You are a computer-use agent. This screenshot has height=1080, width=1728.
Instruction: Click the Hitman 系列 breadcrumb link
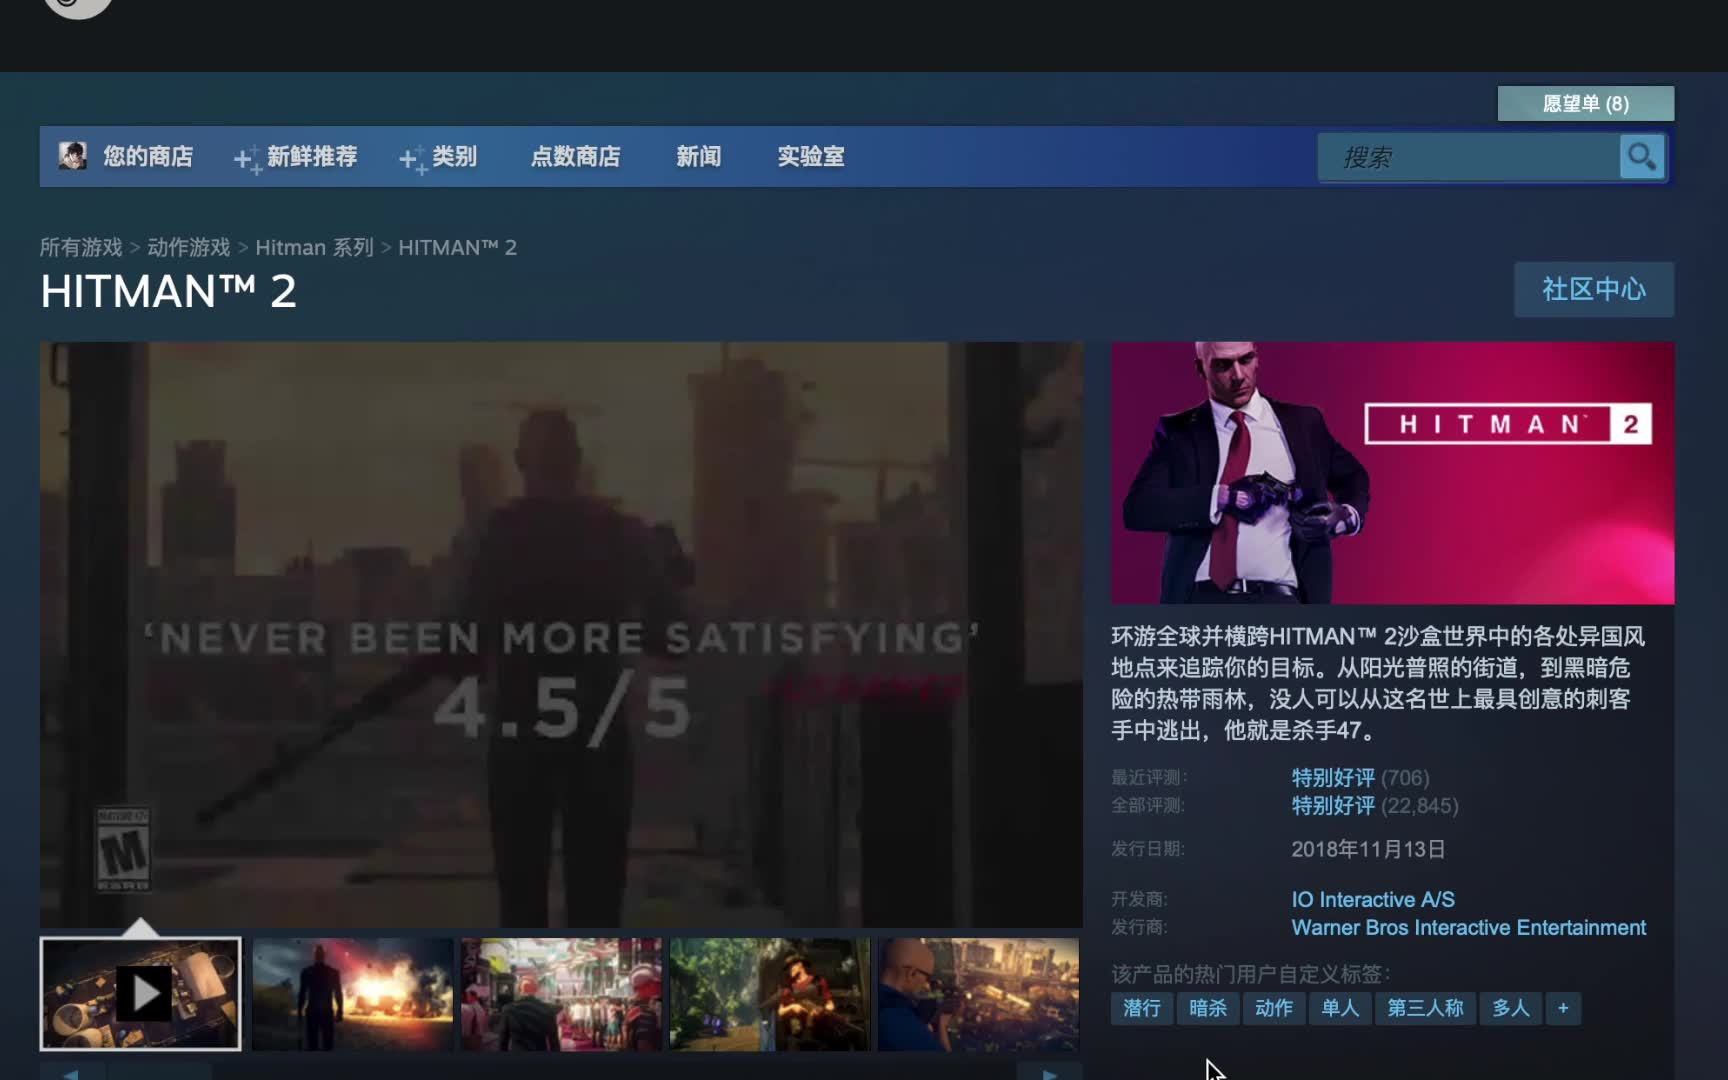coord(314,247)
